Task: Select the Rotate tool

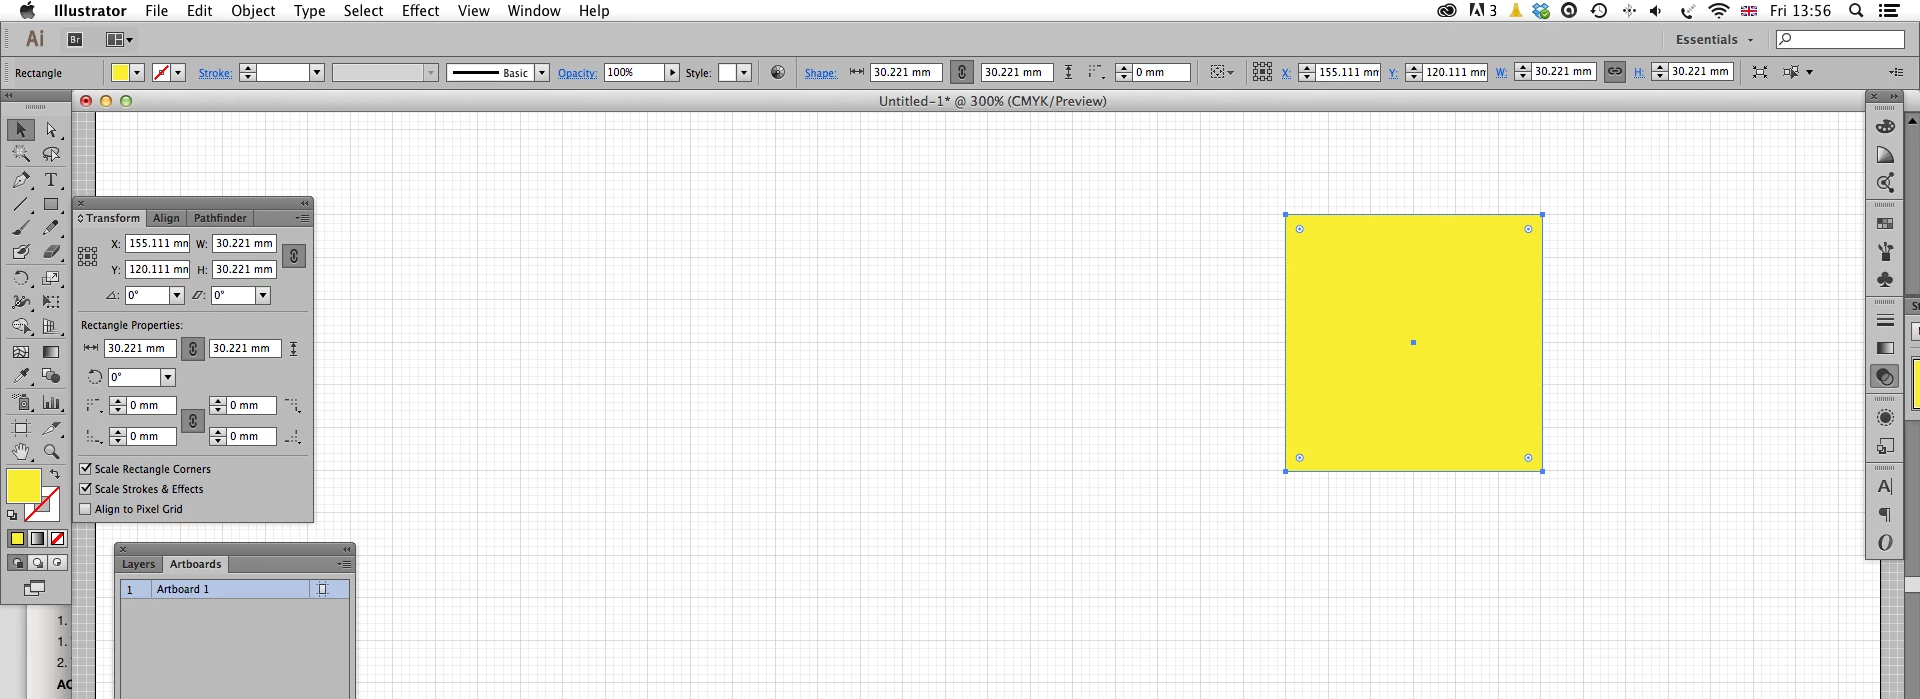Action: [x=21, y=278]
